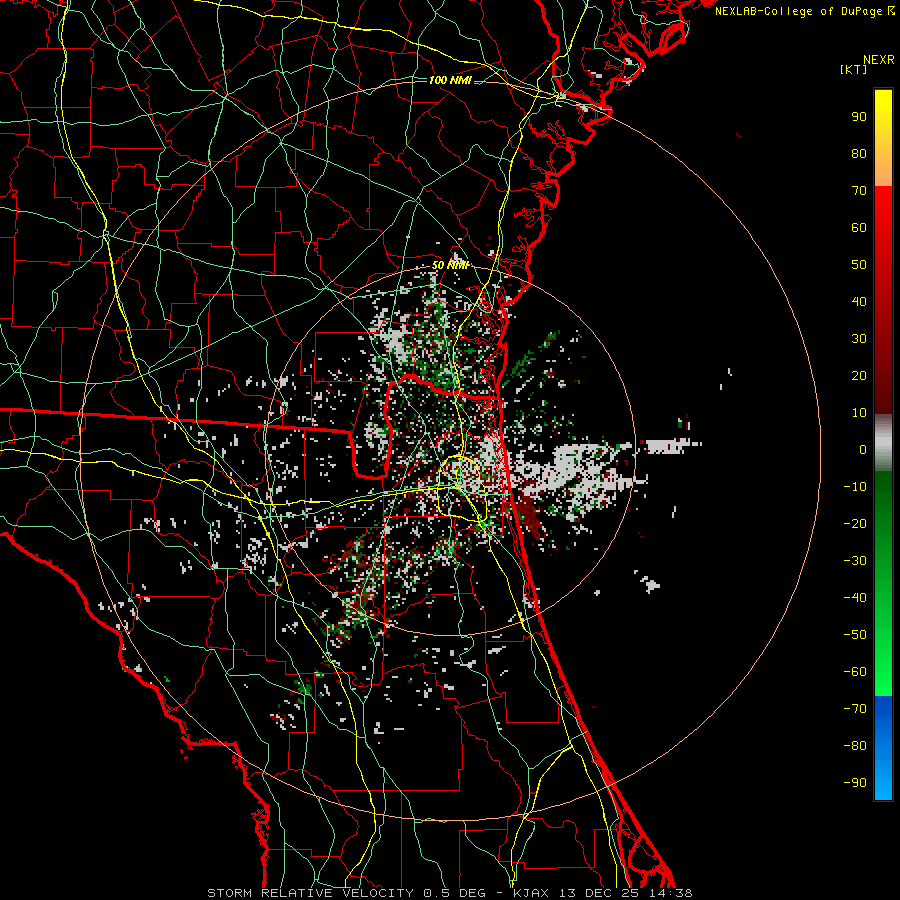
Task: Click the -70 value on velocity scale
Action: 855,709
